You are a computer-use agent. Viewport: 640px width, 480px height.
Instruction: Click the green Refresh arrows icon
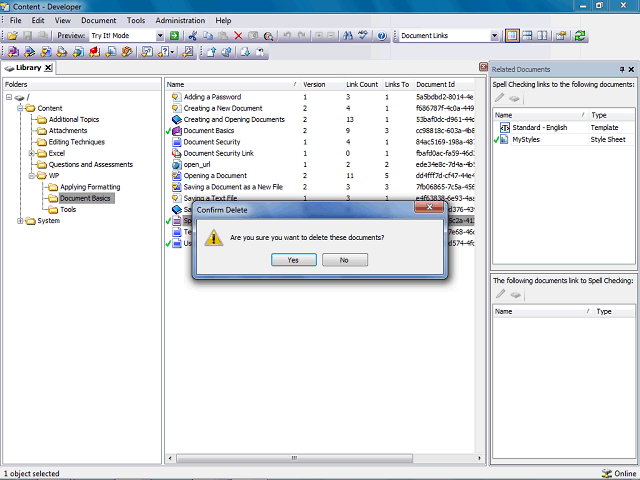tap(580, 36)
